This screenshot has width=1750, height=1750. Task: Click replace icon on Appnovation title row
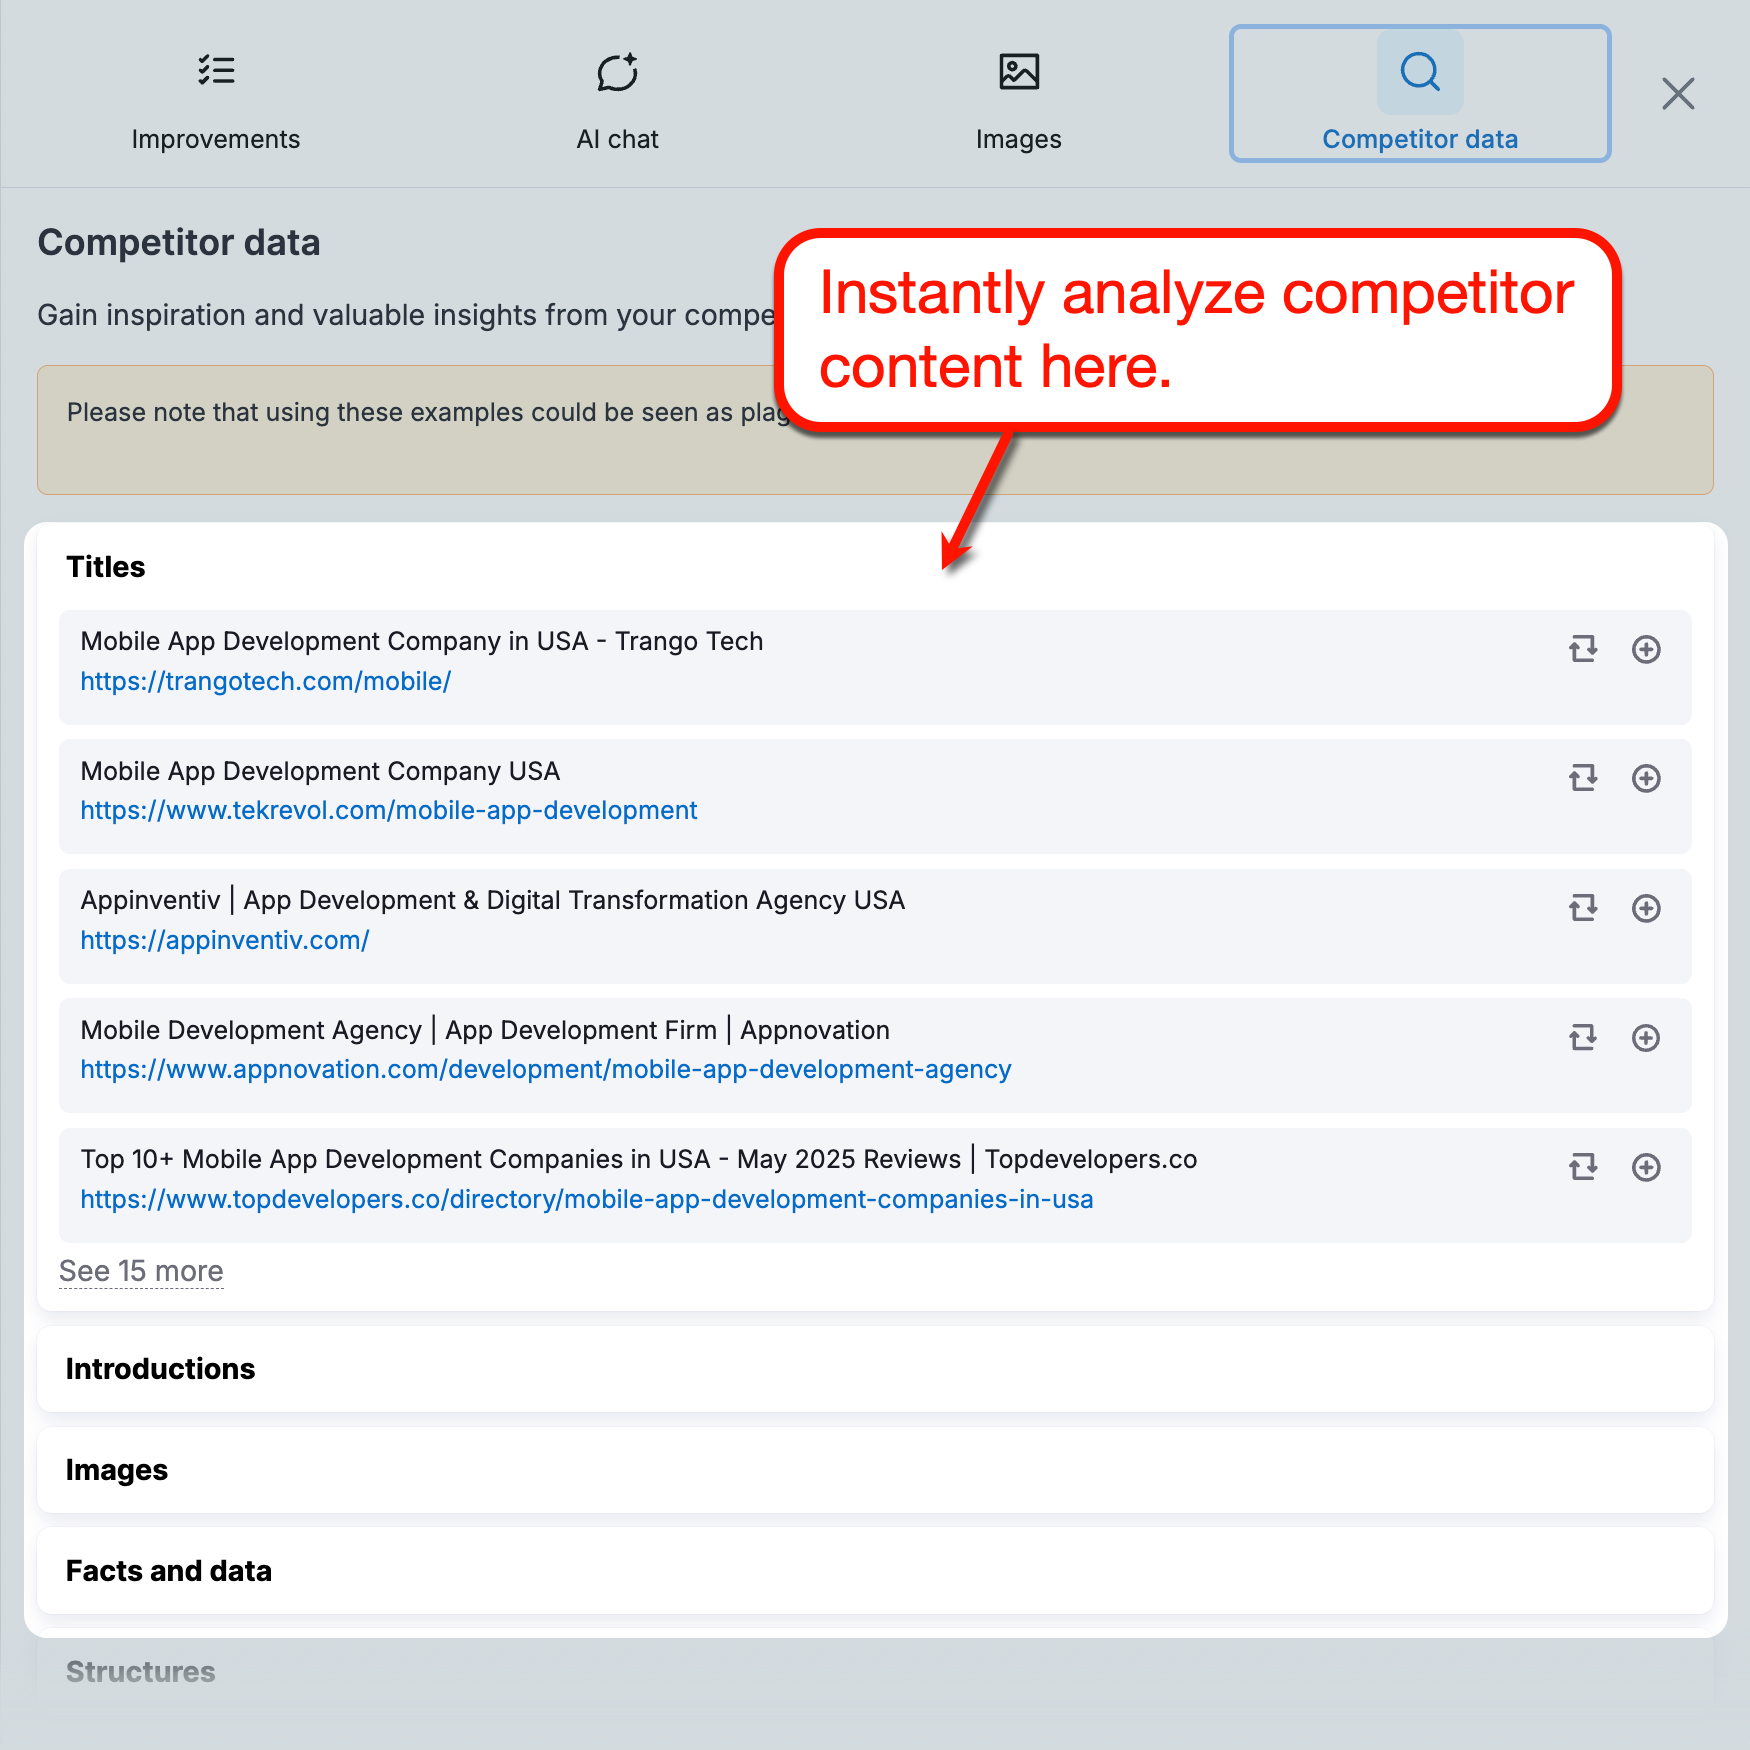1582,1038
